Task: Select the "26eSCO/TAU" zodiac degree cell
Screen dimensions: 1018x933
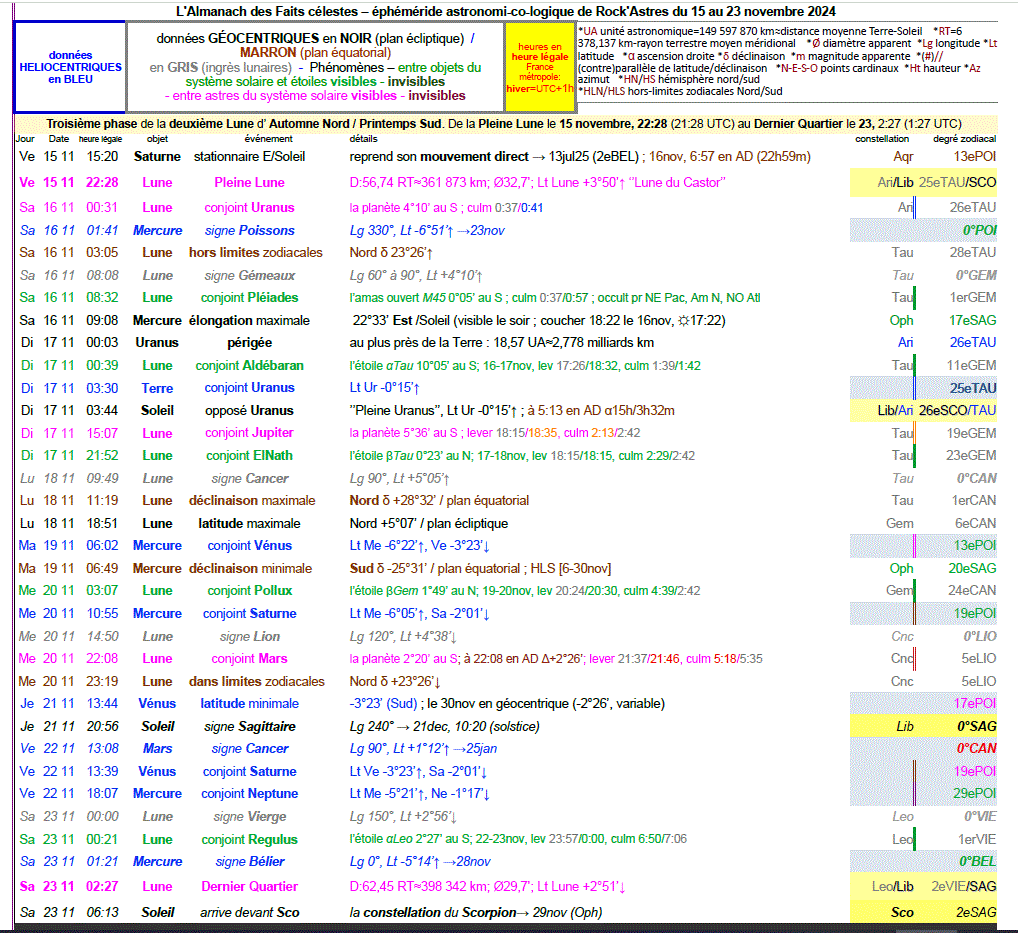Action: tap(957, 410)
